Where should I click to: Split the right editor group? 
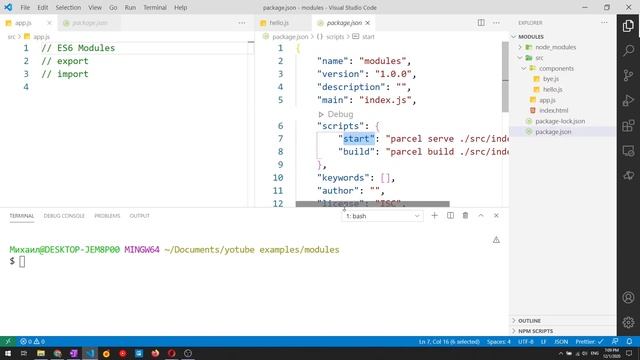coord(481,23)
